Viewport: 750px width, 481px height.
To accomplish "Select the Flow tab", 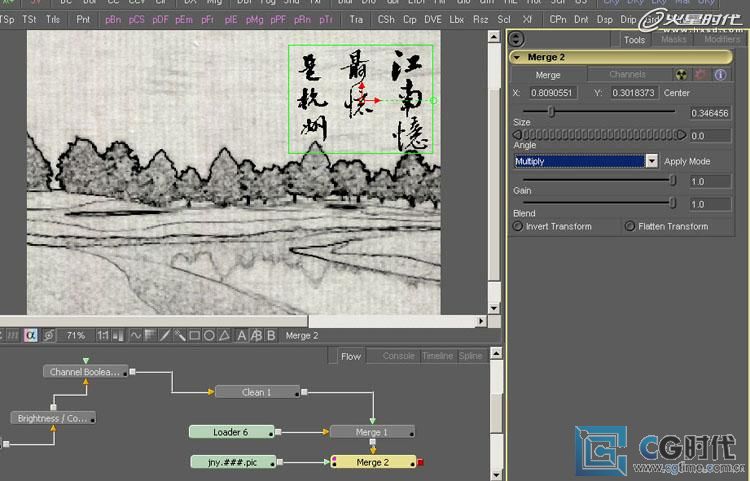I will [351, 356].
